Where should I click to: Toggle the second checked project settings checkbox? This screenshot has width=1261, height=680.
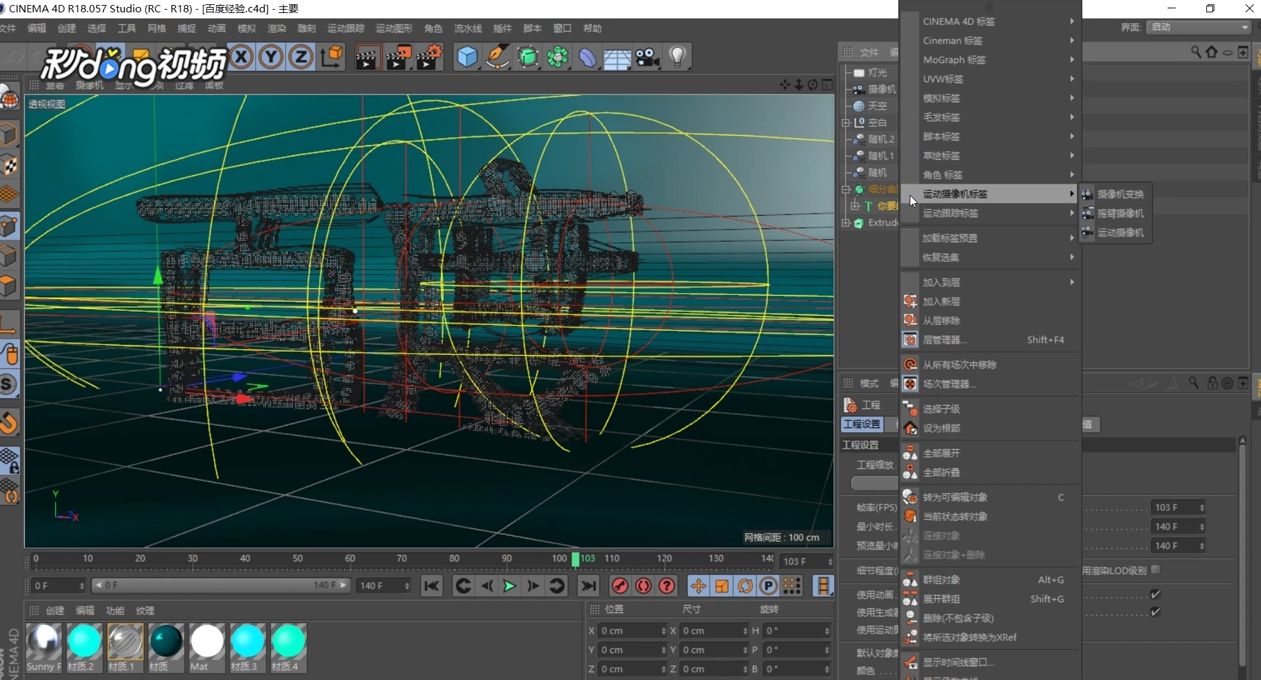pos(1155,612)
